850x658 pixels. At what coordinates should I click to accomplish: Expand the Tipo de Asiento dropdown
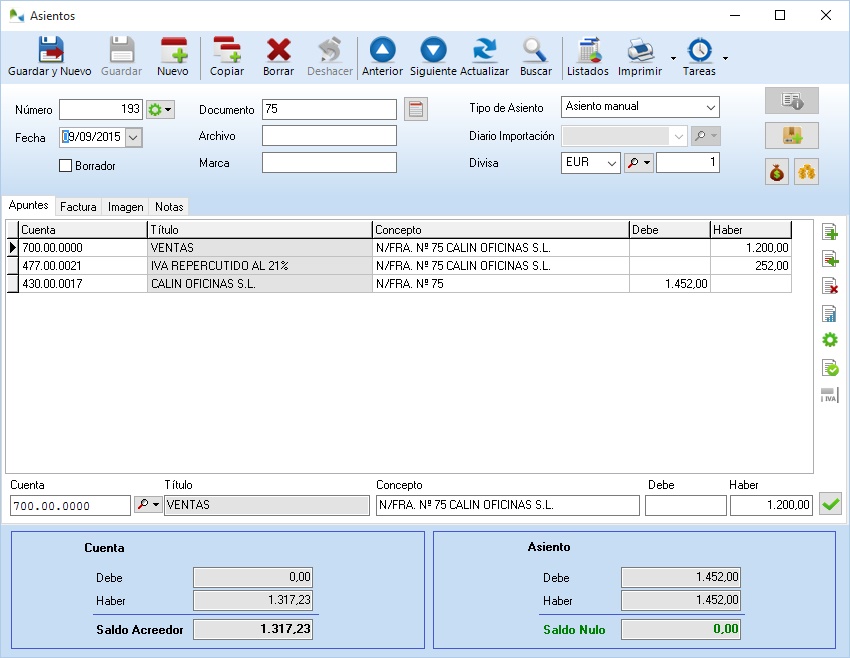coord(710,107)
